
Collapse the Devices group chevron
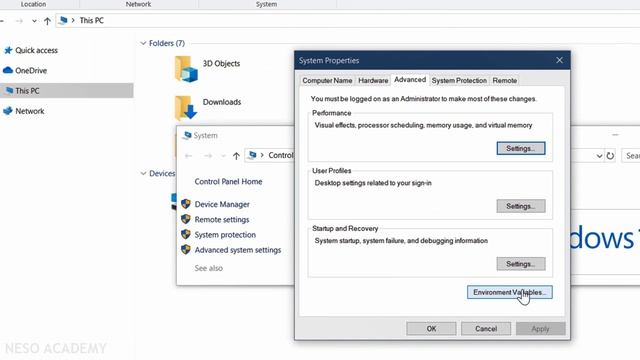point(143,173)
